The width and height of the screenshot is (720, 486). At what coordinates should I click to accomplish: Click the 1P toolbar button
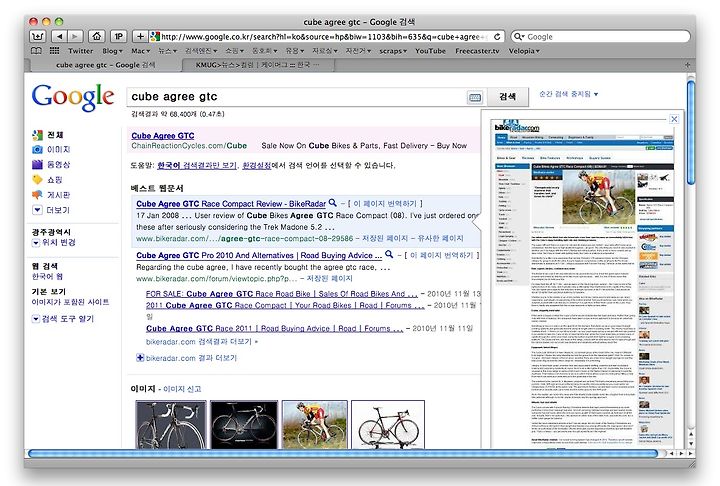click(x=118, y=36)
